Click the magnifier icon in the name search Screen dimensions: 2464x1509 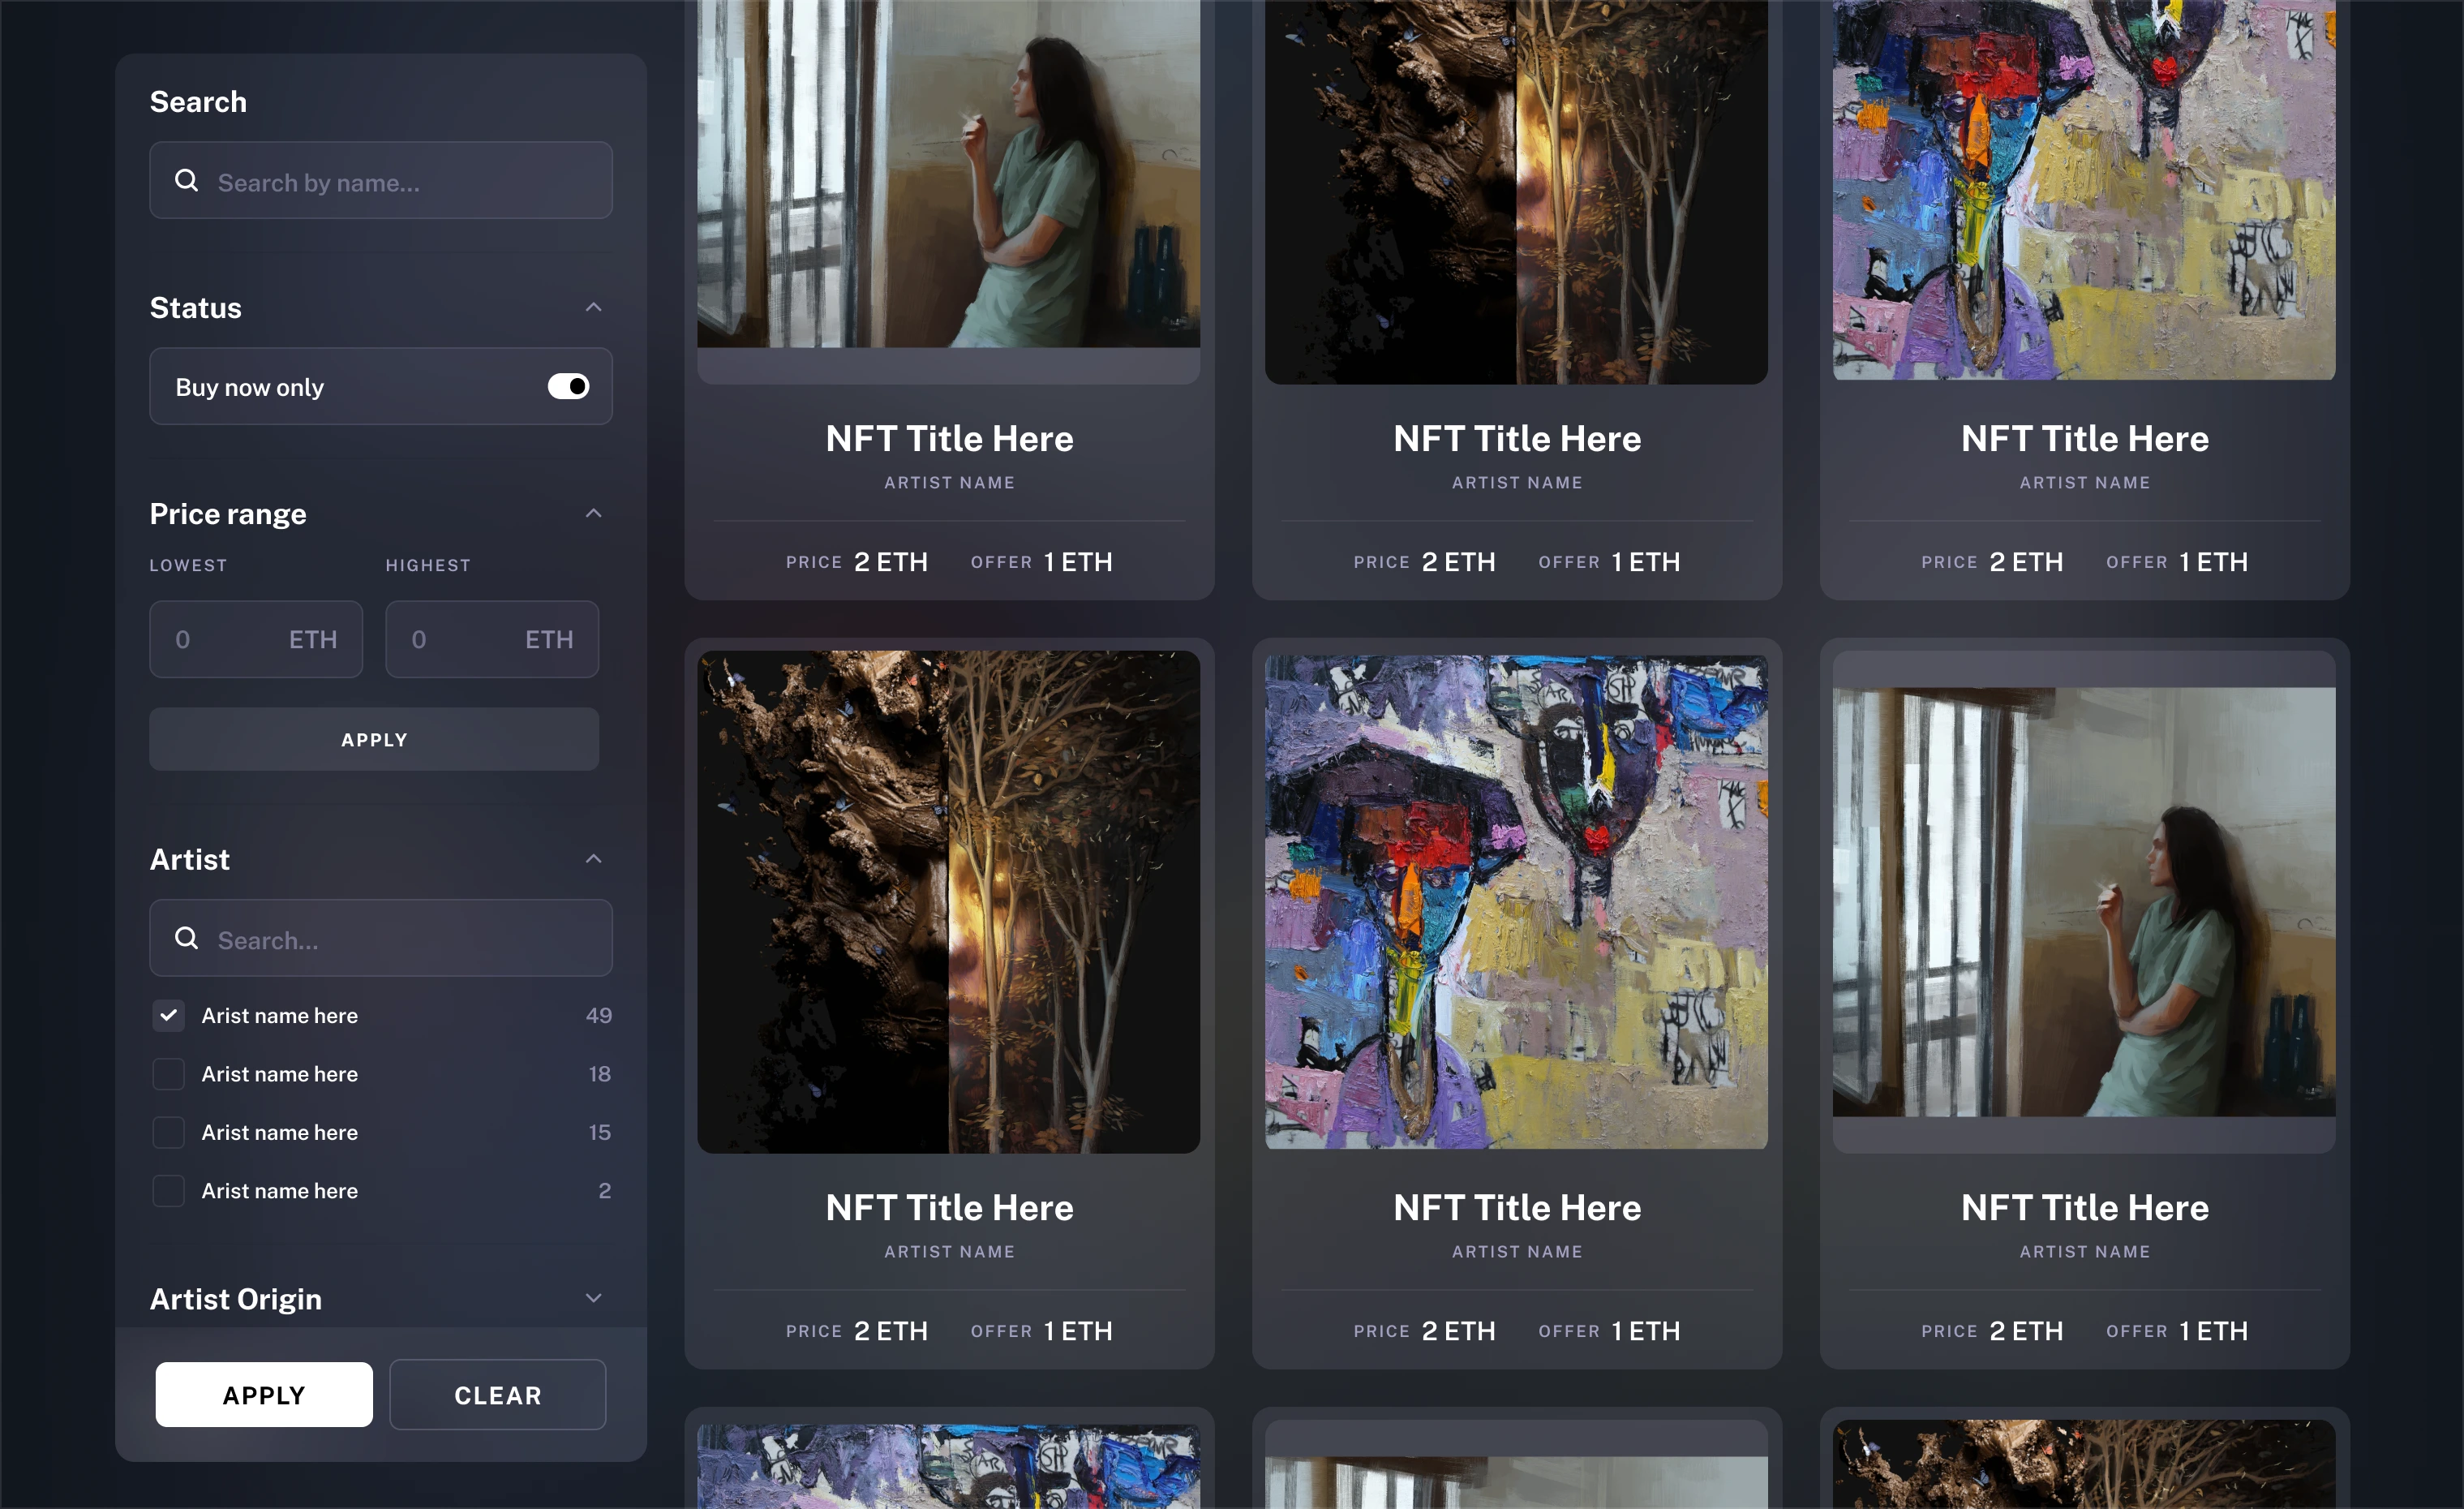[186, 180]
